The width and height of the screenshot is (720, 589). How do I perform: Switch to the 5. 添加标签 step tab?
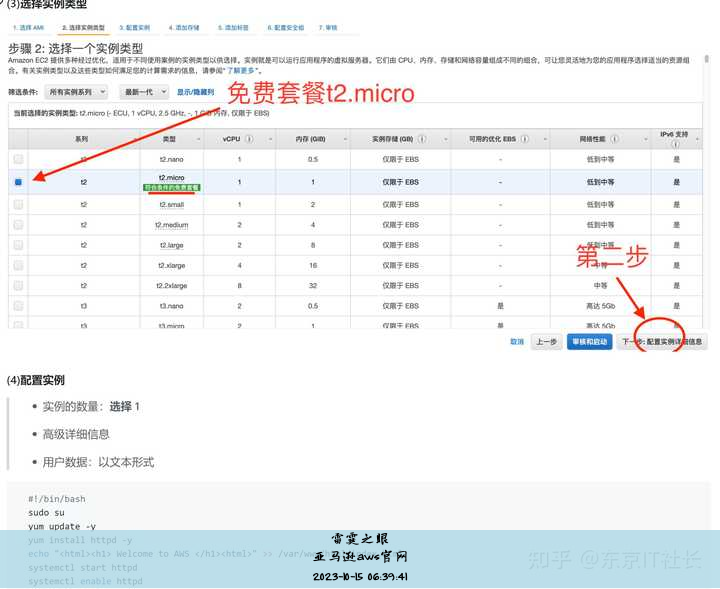(233, 28)
